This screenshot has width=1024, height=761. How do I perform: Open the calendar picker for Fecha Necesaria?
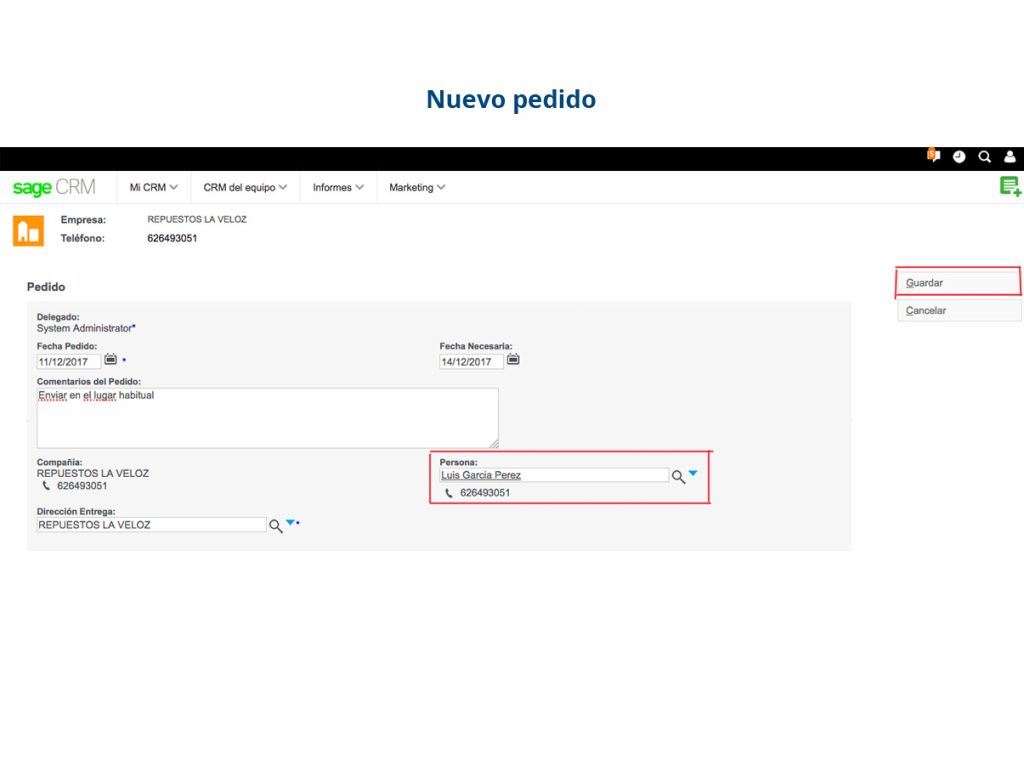point(513,359)
